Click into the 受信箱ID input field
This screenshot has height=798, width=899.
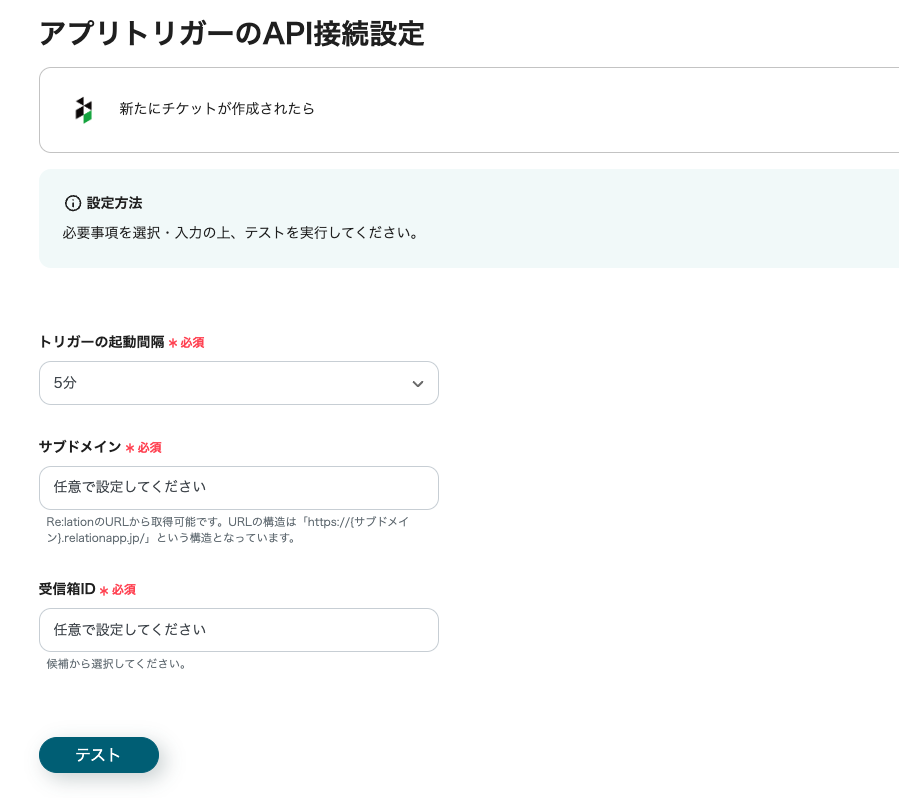[x=238, y=630]
